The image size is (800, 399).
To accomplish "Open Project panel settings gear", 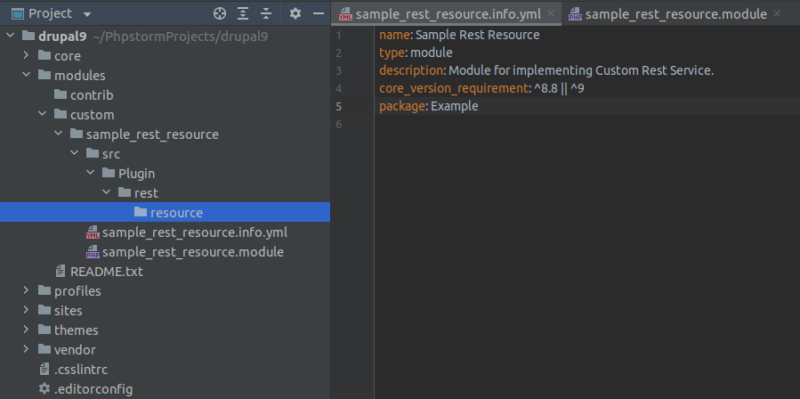I will [x=295, y=14].
